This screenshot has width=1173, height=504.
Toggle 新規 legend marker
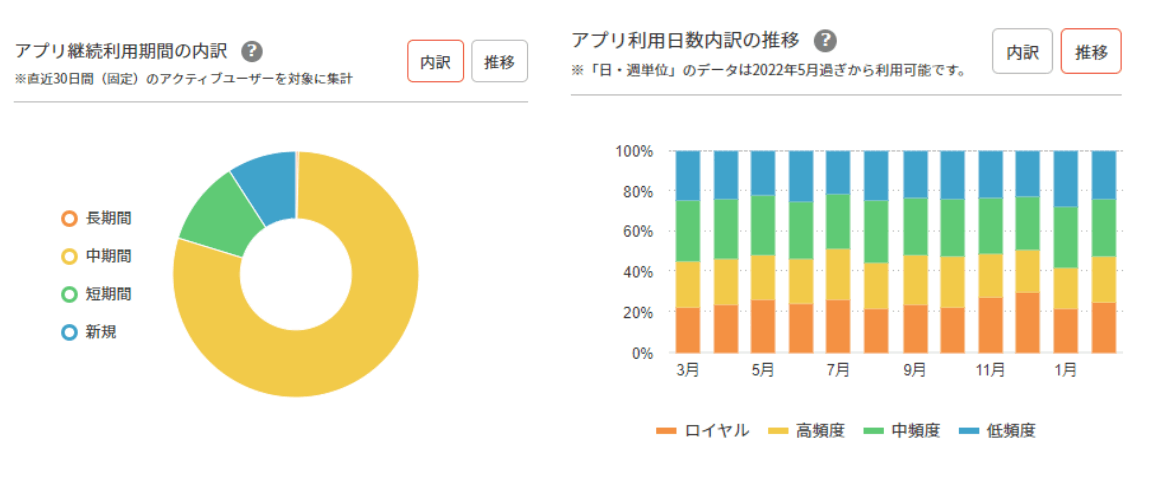69,332
